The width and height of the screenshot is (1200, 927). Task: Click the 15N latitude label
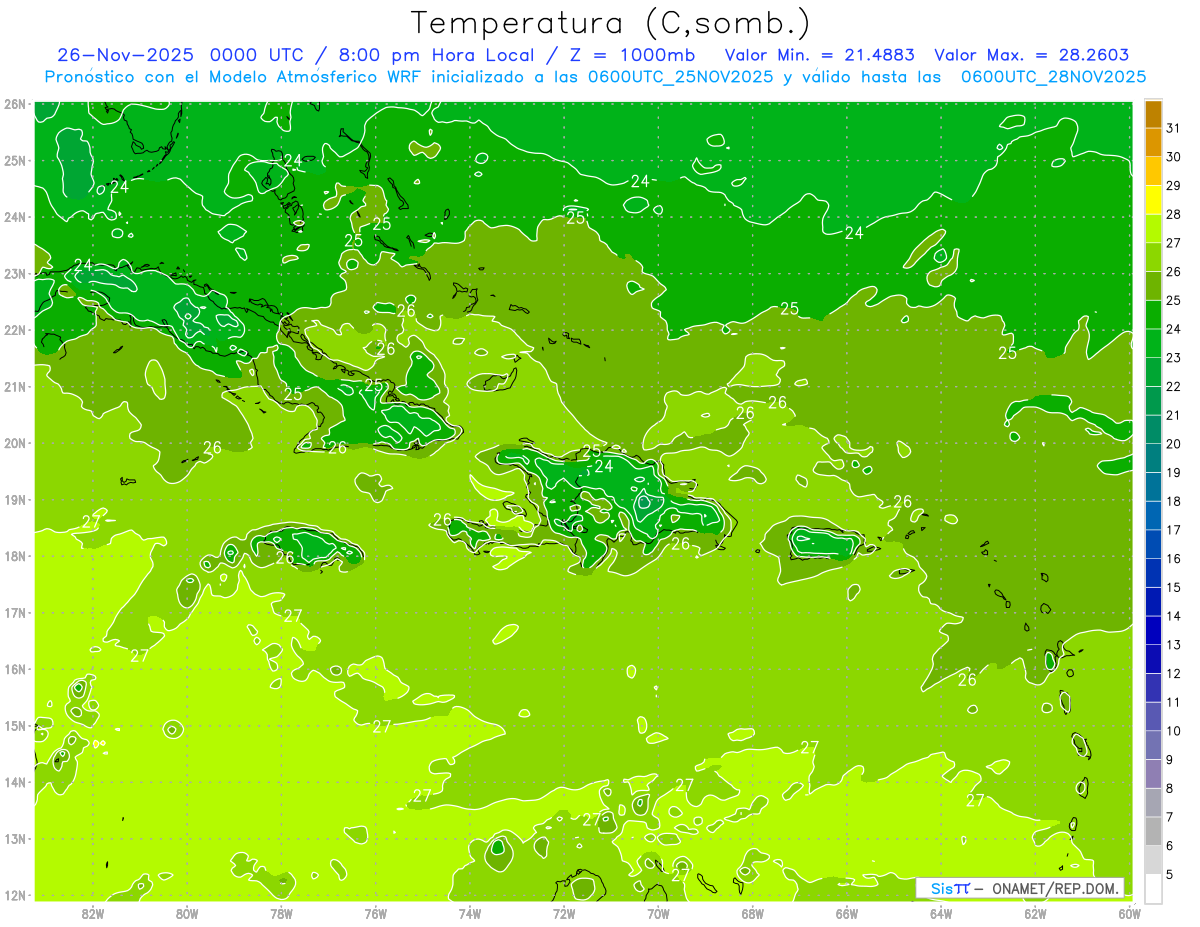[x=15, y=725]
